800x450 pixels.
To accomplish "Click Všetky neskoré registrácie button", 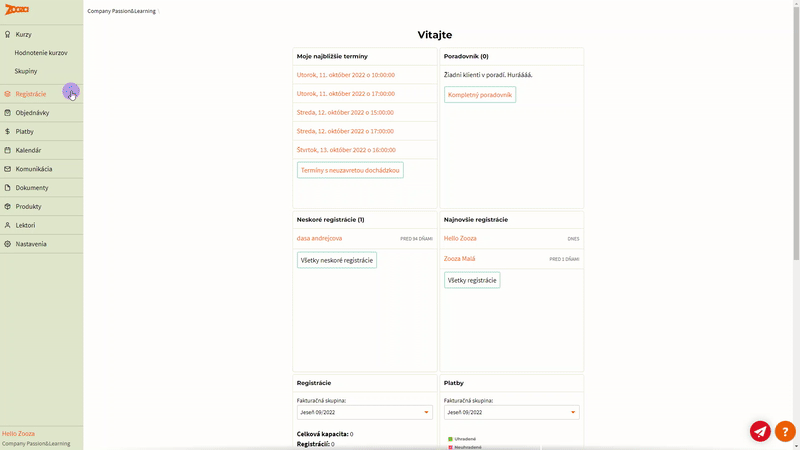I will (x=337, y=260).
